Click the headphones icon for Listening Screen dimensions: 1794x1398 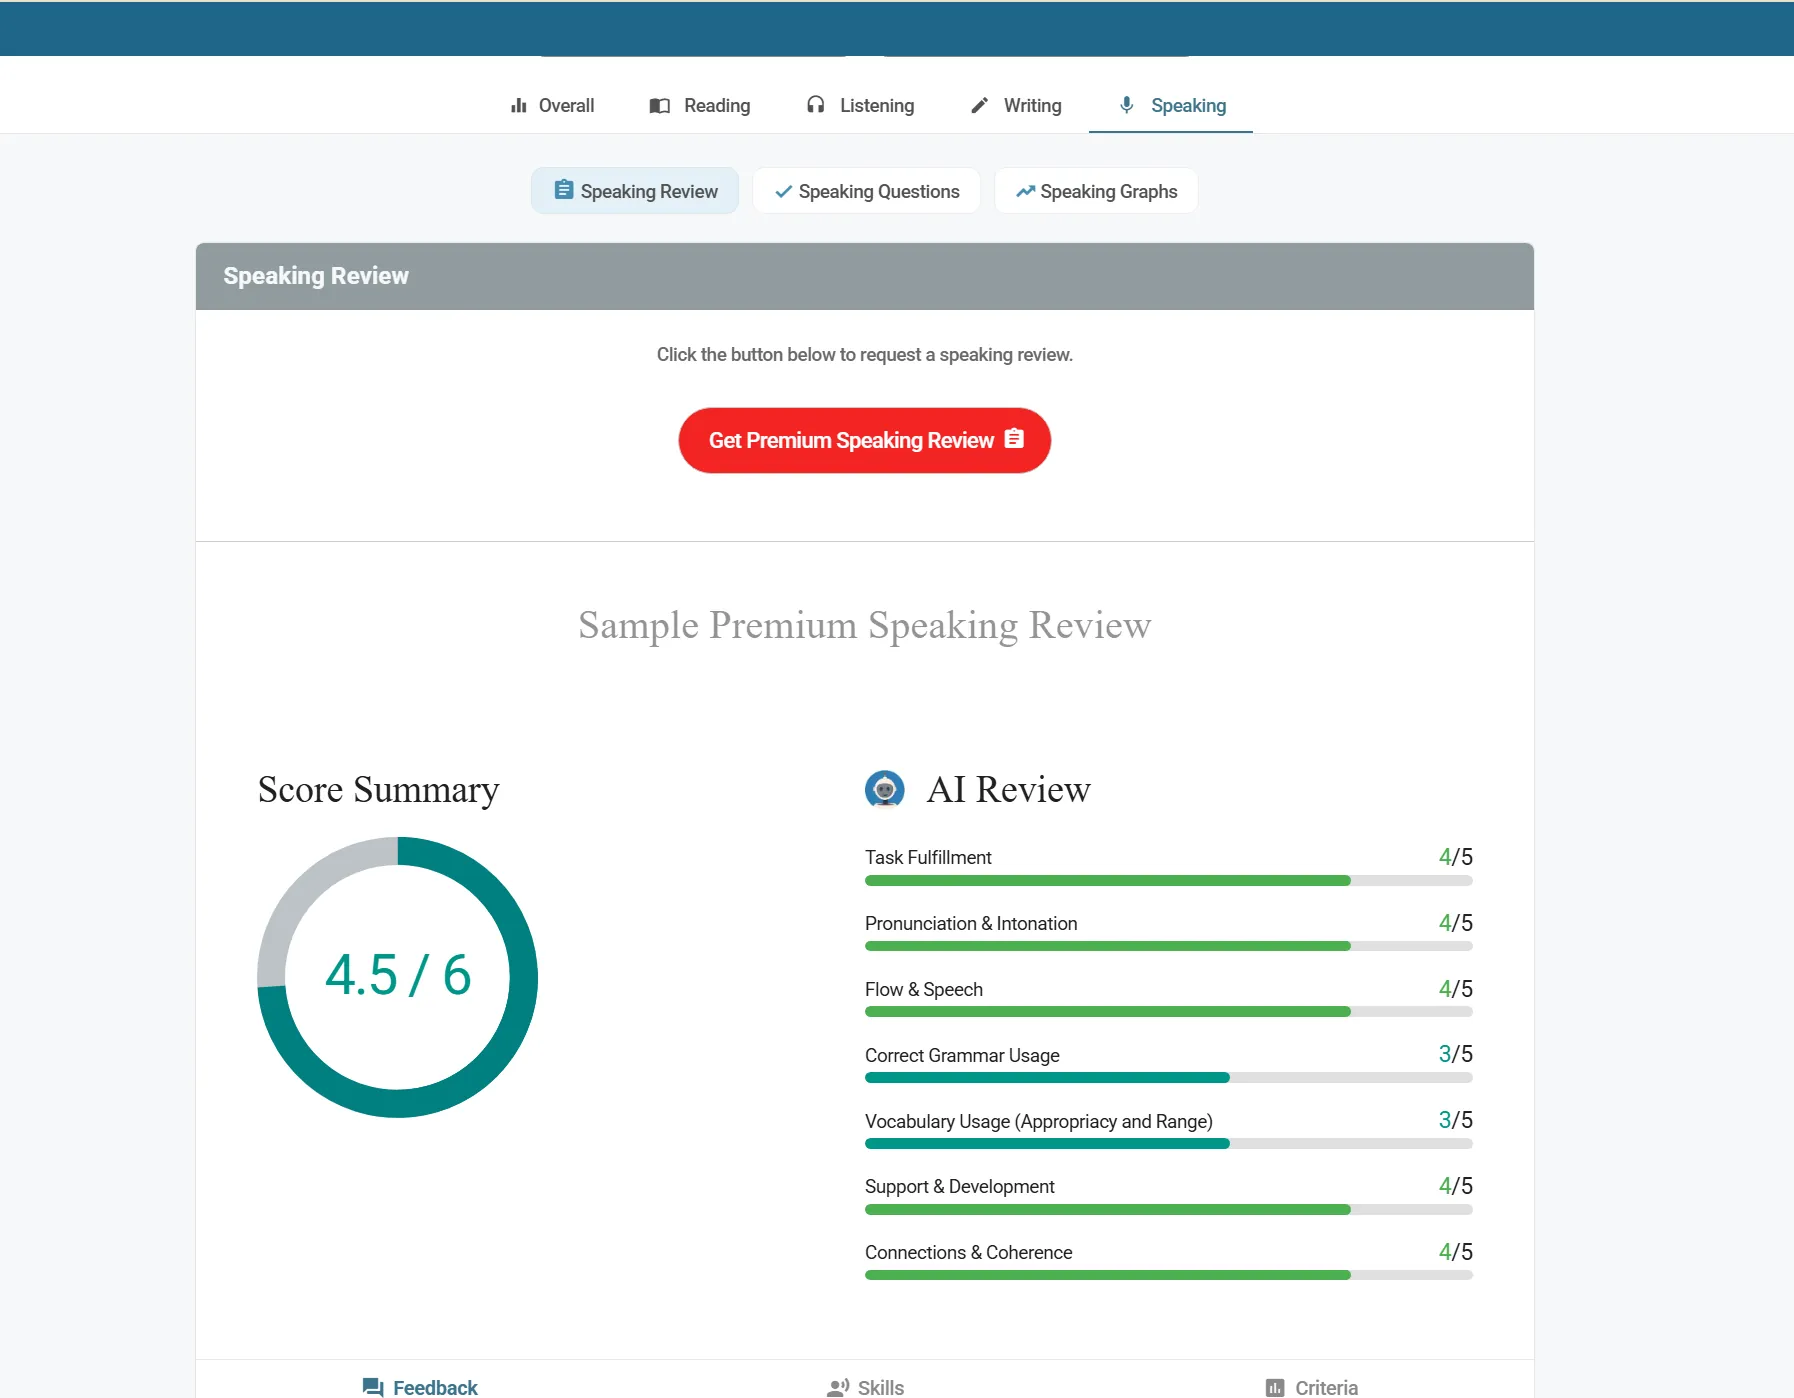coord(816,104)
